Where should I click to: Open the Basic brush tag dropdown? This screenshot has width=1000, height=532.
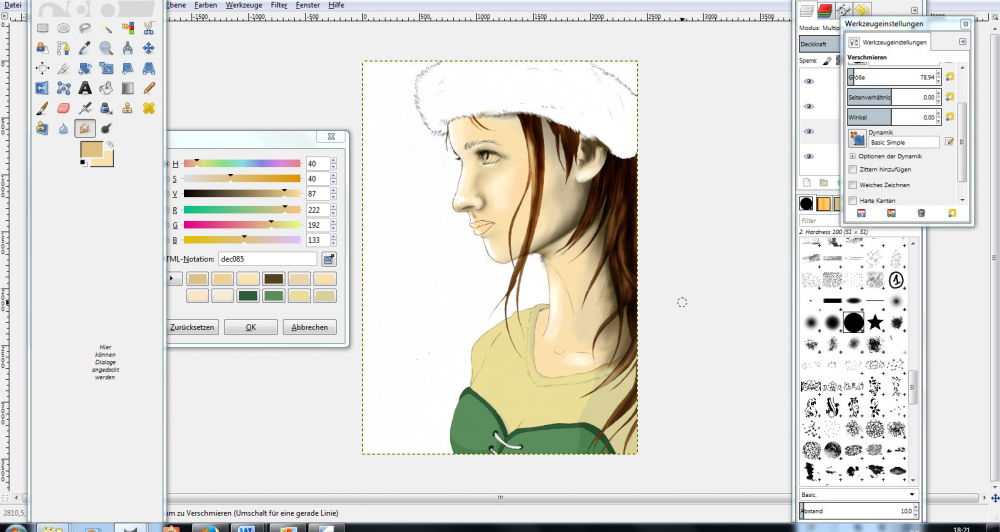click(858, 494)
